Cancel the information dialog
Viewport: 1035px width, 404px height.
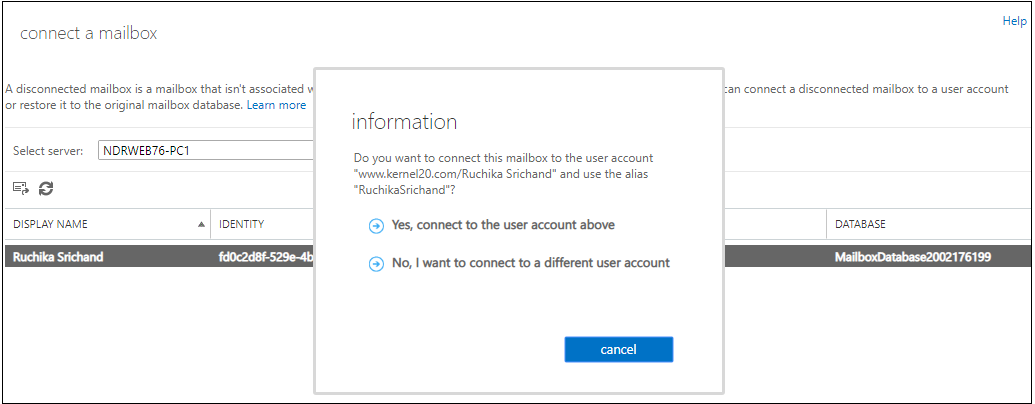(618, 350)
